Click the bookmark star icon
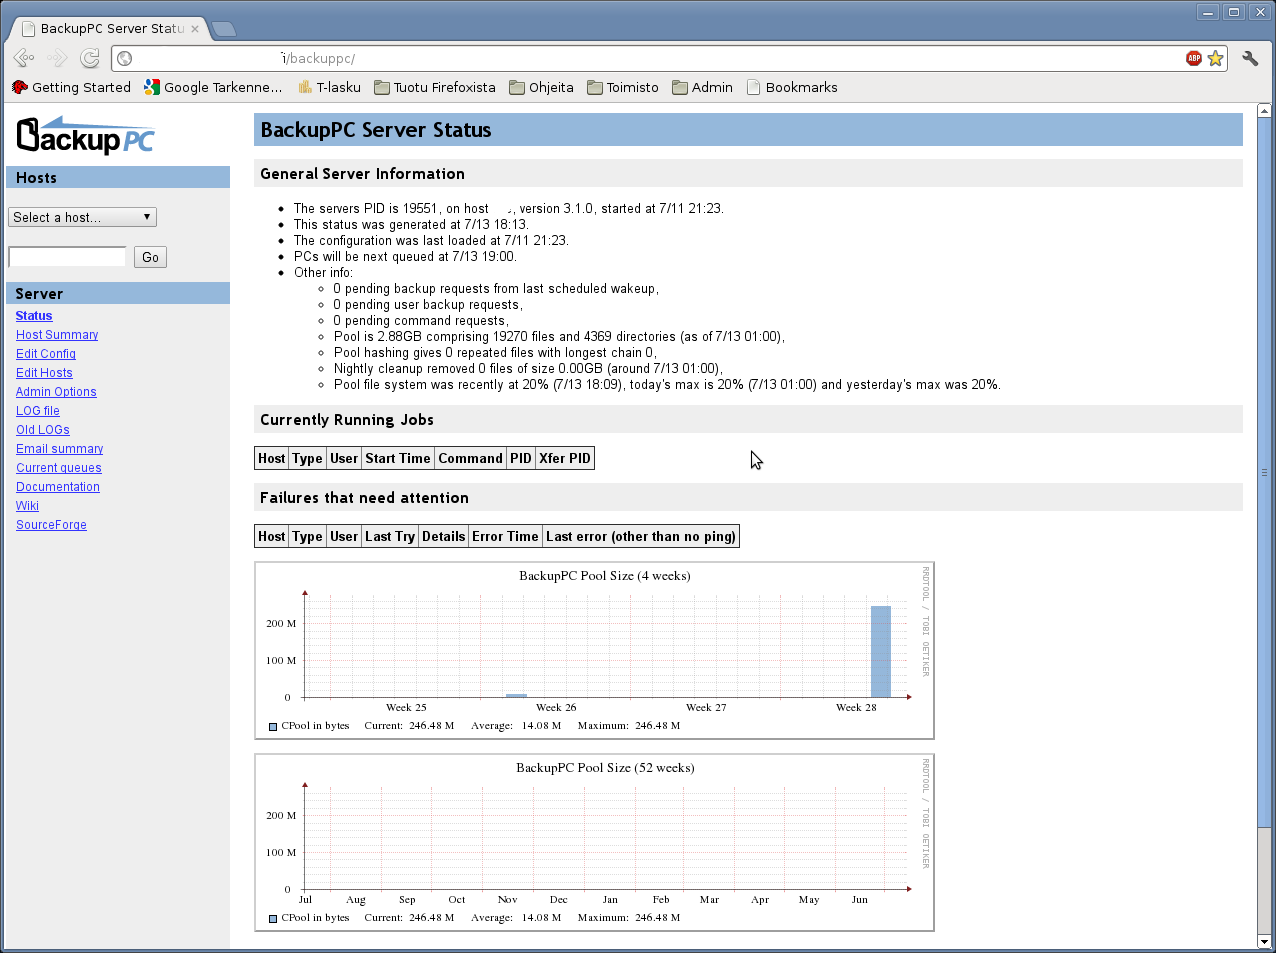 point(1215,58)
